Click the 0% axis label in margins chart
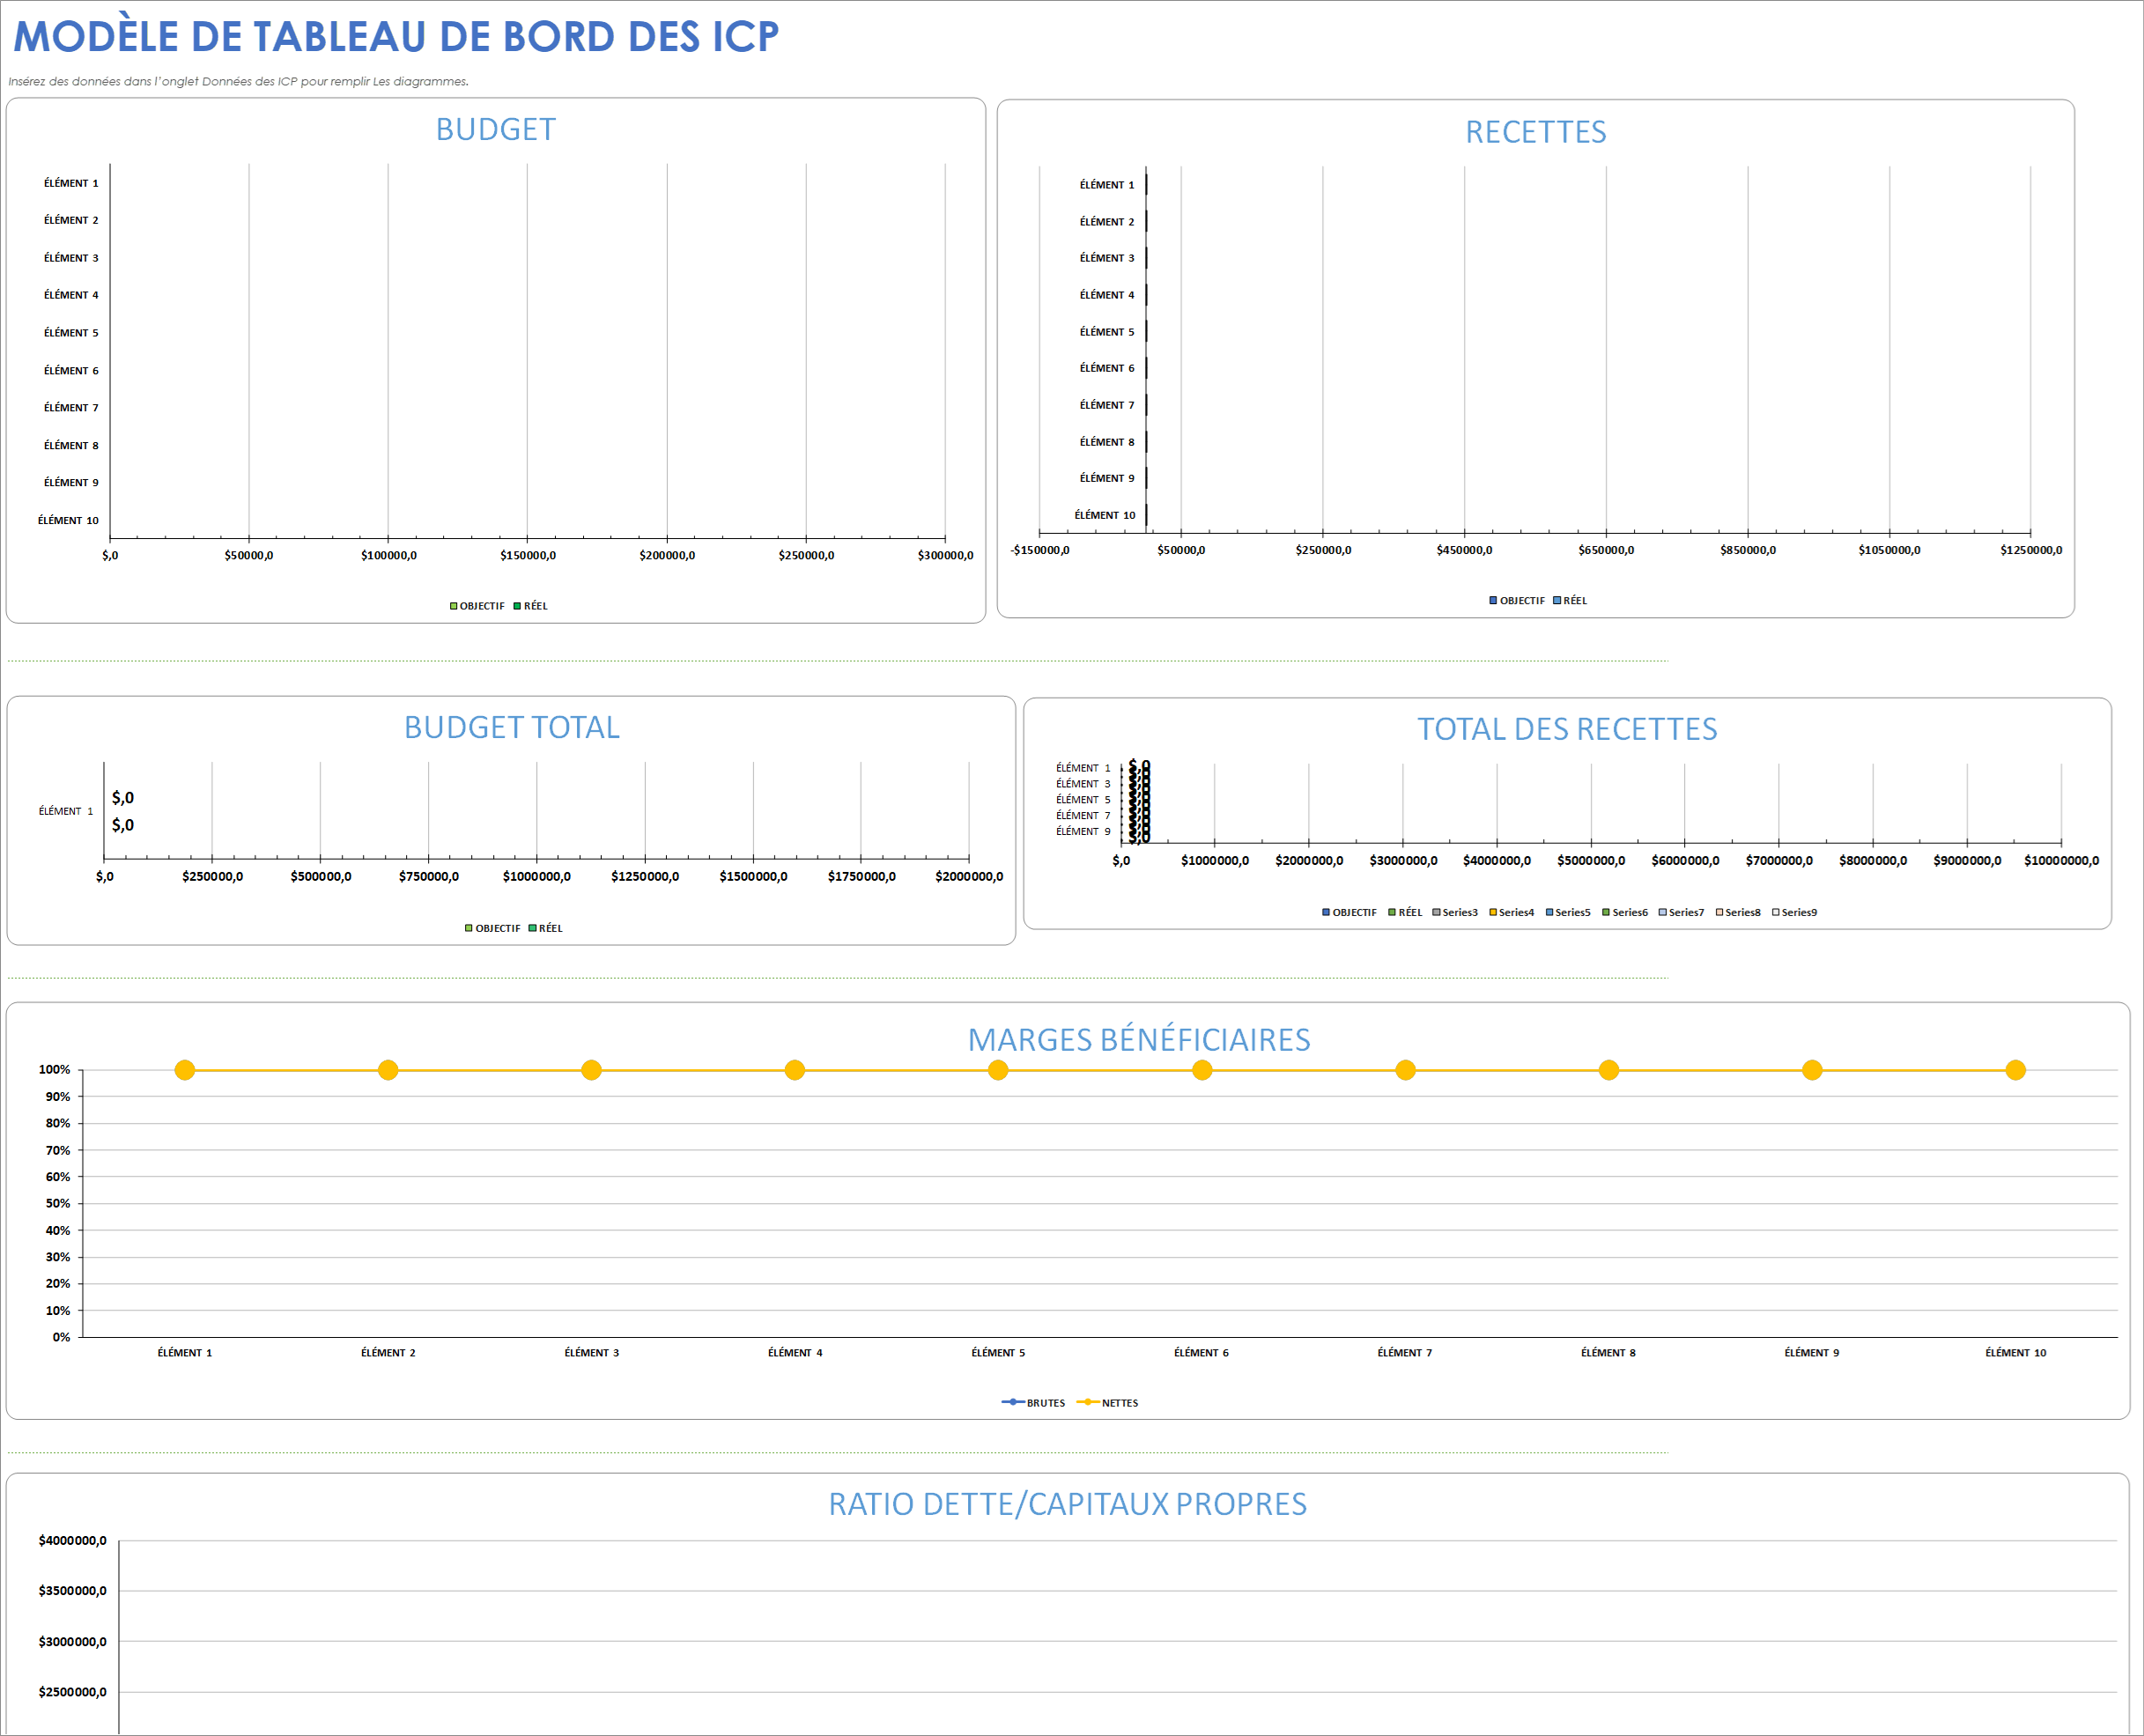The height and width of the screenshot is (1736, 2144). [61, 1338]
